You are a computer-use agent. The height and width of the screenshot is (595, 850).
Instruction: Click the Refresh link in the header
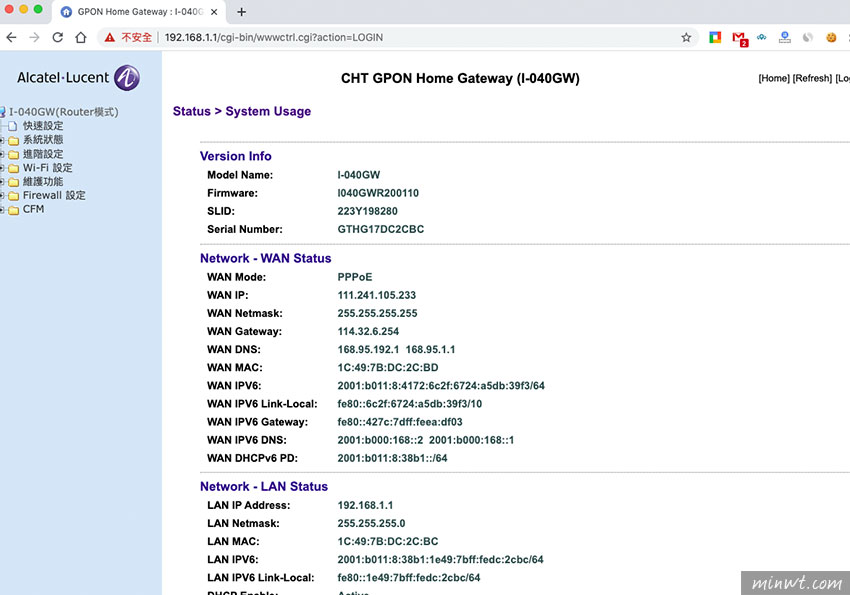tap(812, 78)
